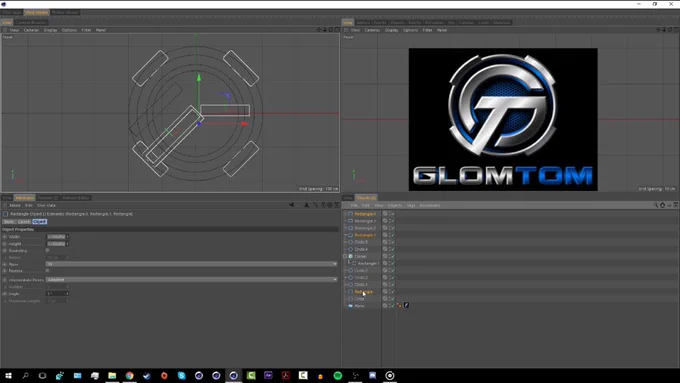Click lock icon in Attributes manager
This screenshot has height=383, width=680.
tap(323, 205)
